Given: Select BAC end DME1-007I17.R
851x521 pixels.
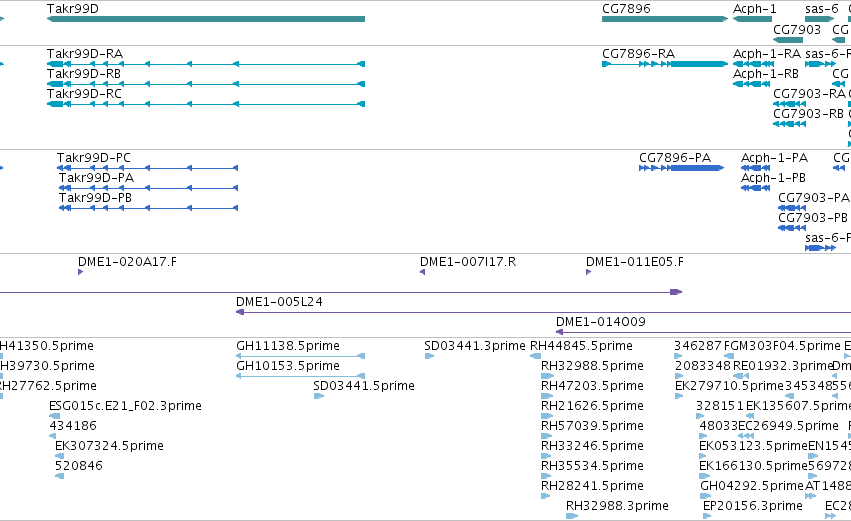Looking at the screenshot, I should click(x=422, y=272).
